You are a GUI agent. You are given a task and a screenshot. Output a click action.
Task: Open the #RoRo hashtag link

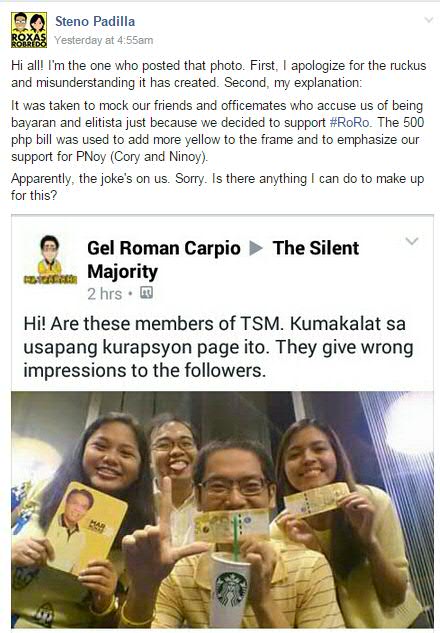tap(350, 122)
